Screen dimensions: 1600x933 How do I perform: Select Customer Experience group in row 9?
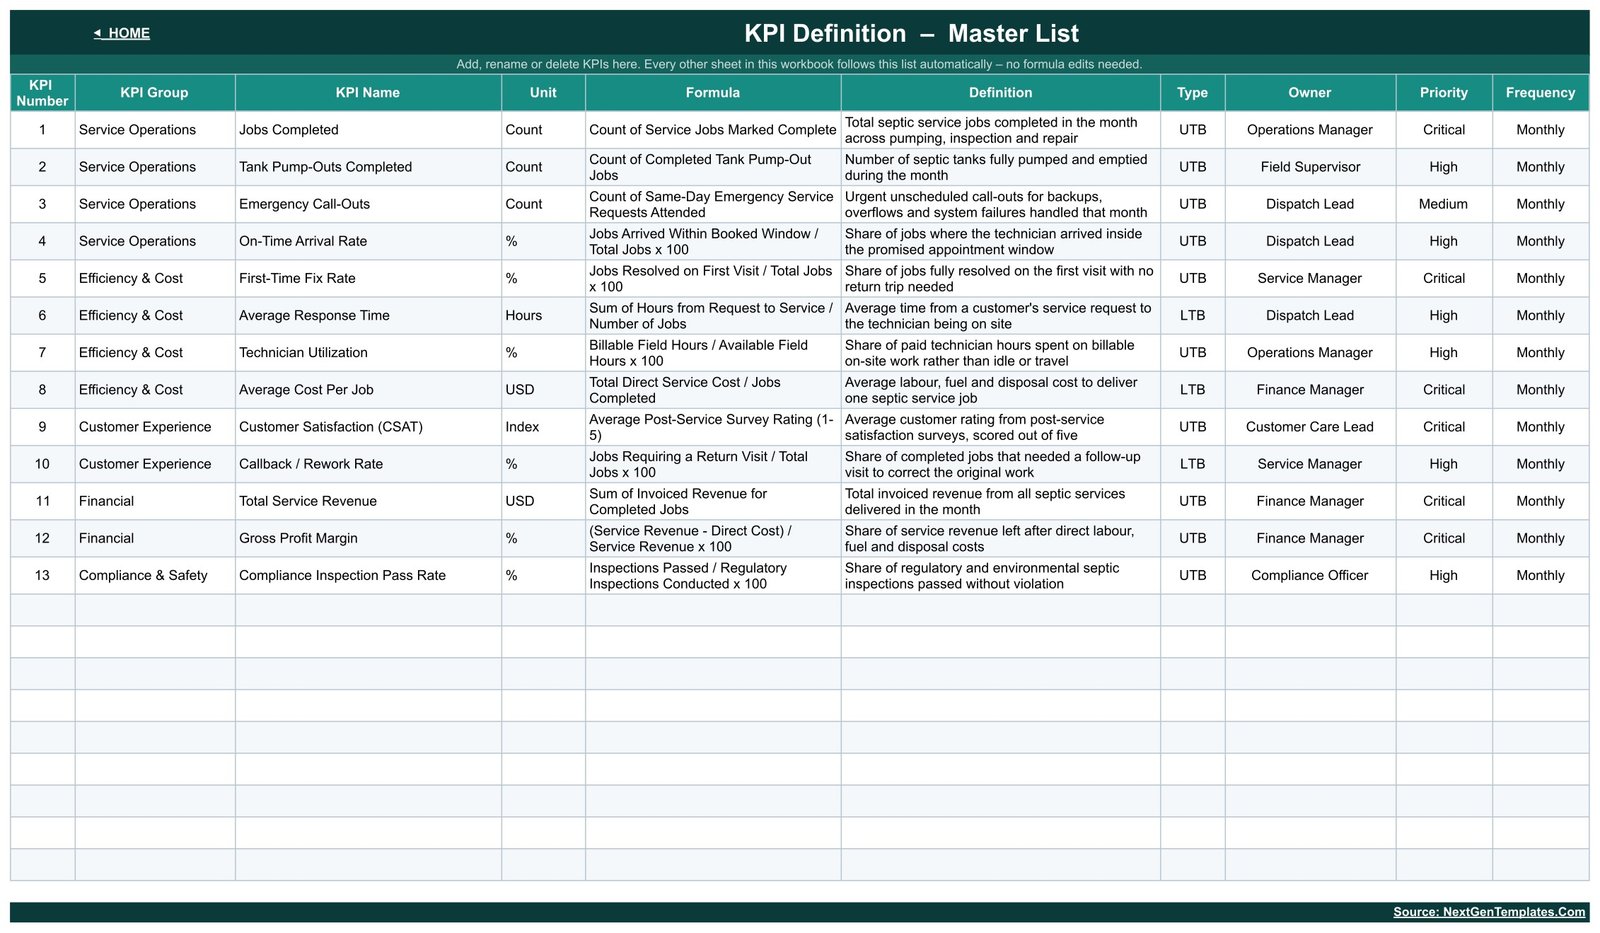pyautogui.click(x=155, y=426)
